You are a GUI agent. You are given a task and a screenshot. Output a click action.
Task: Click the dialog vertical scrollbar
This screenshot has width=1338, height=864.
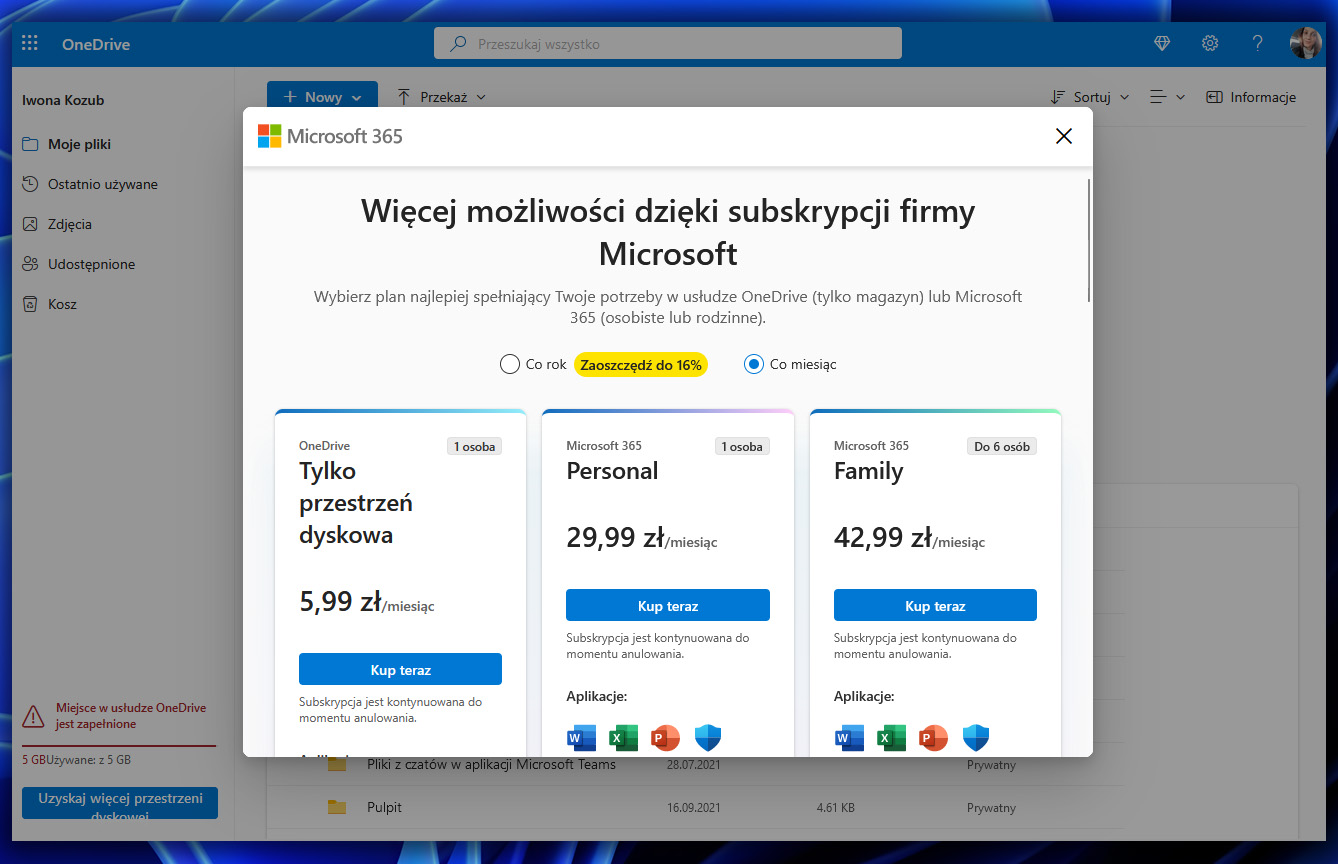point(1089,240)
